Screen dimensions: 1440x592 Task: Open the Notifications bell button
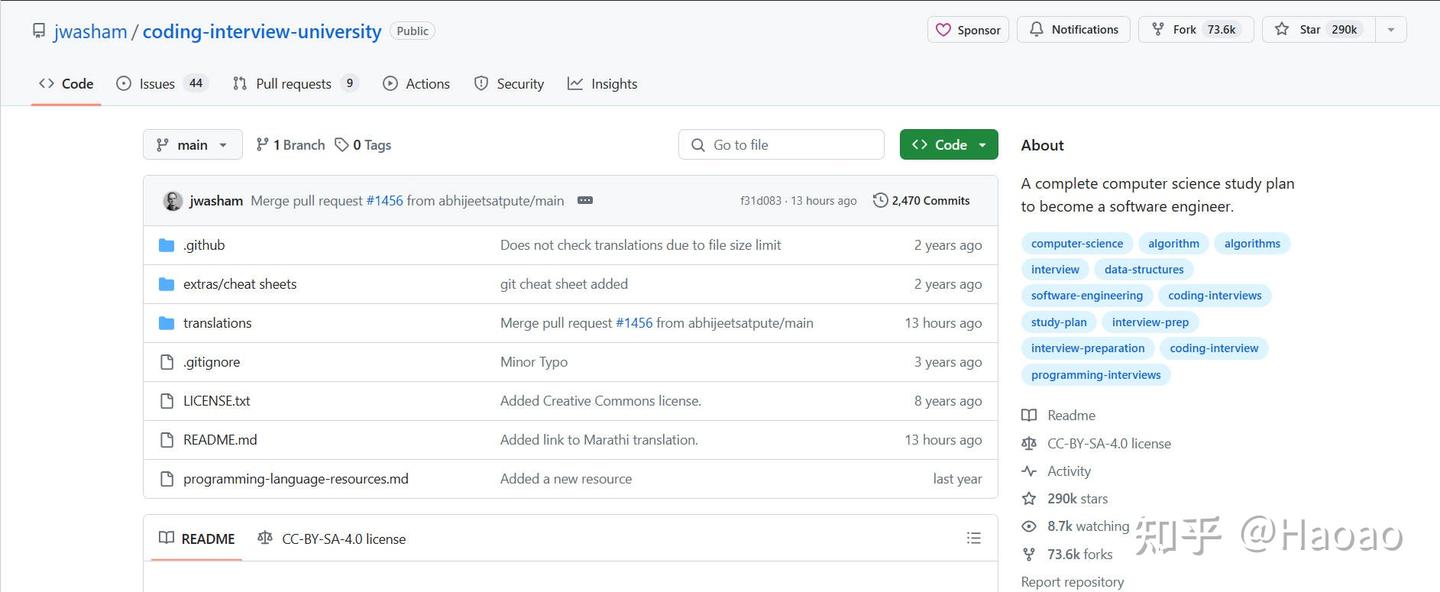coord(1073,30)
